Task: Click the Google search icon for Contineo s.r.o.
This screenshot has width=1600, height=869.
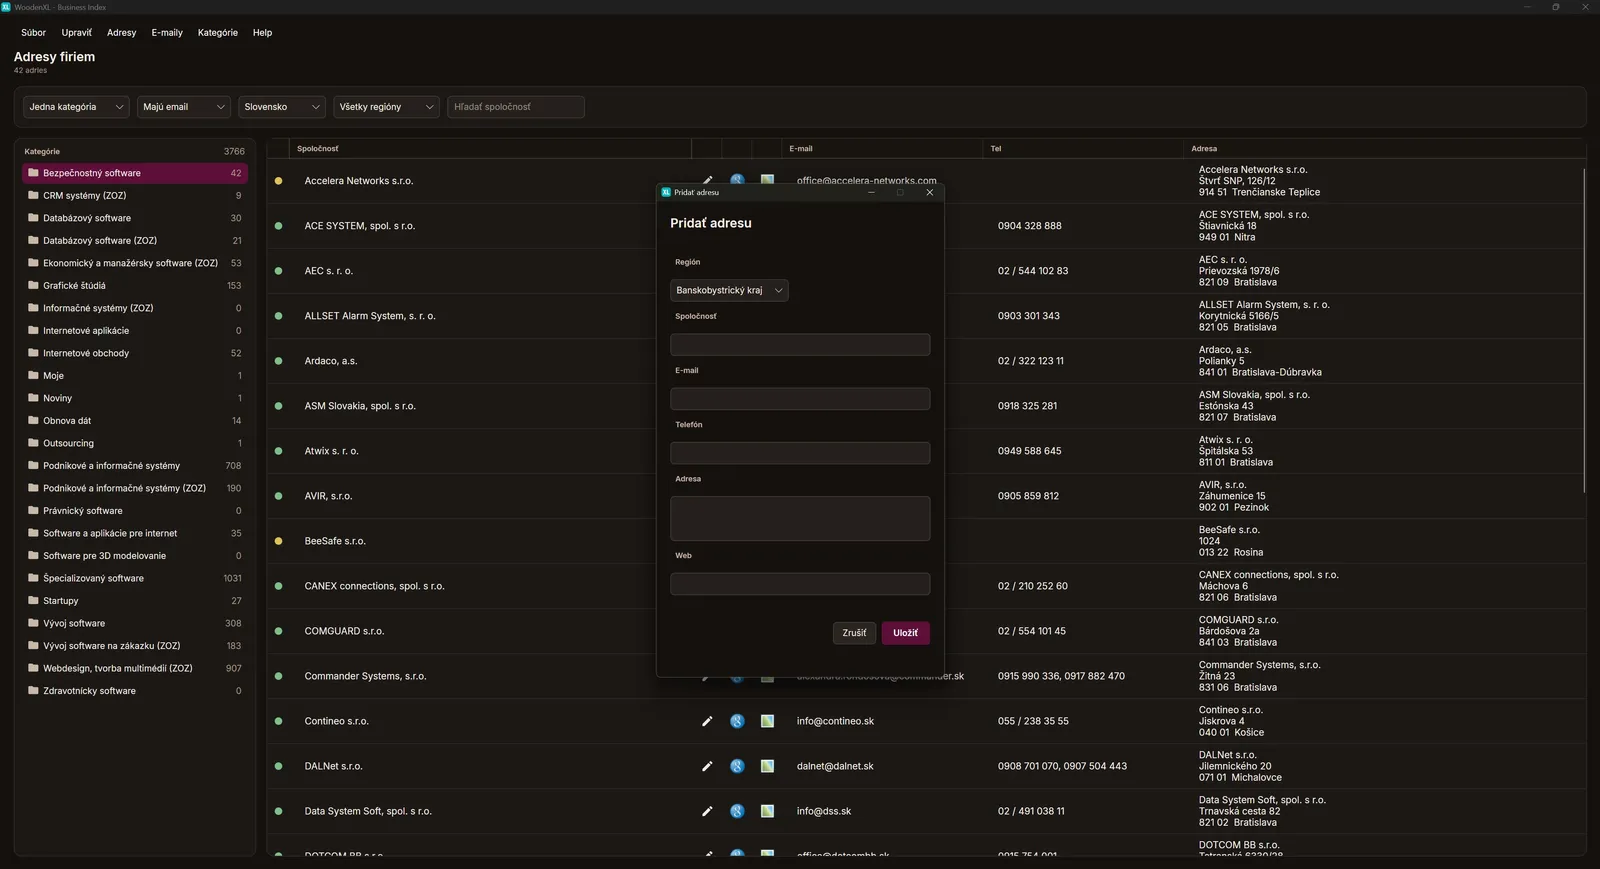Action: click(x=737, y=721)
